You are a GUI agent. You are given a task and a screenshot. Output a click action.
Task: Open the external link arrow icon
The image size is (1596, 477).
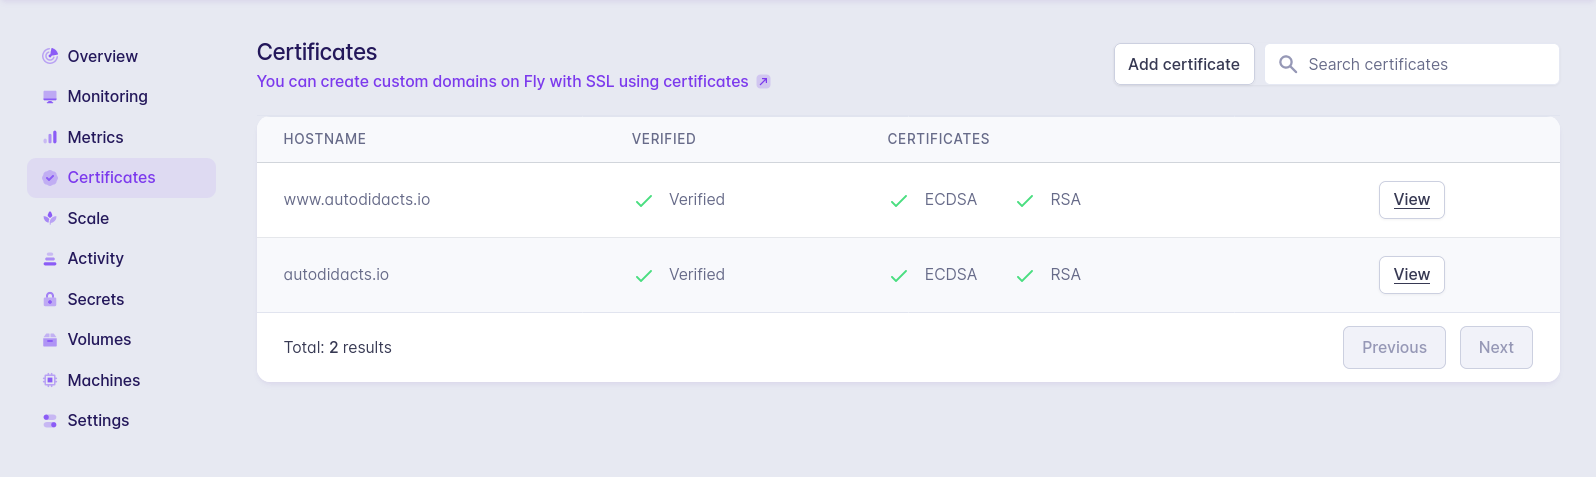tap(763, 82)
